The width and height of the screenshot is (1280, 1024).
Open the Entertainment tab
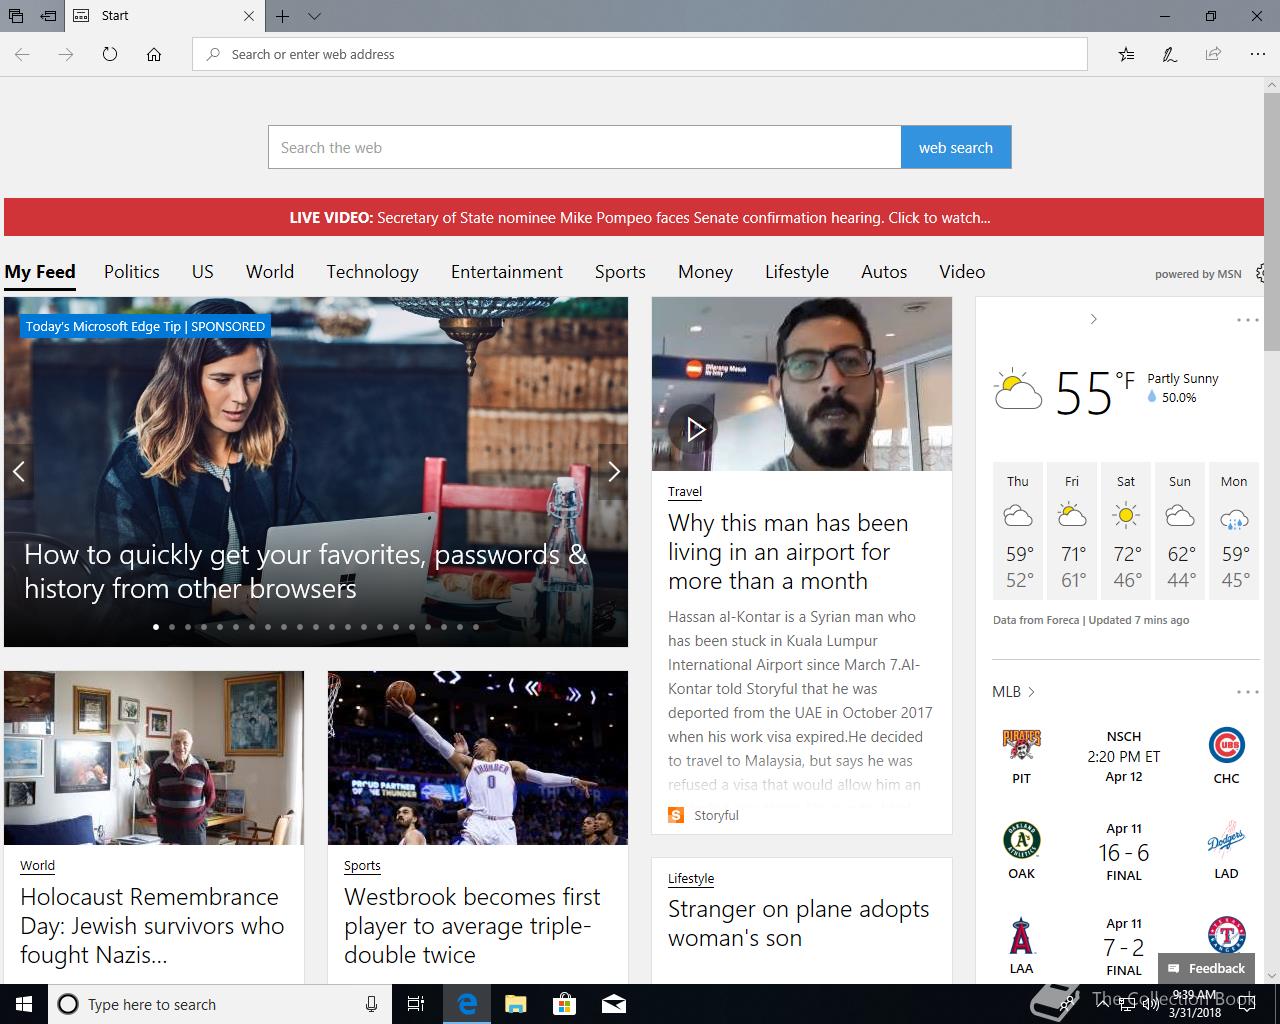click(507, 272)
